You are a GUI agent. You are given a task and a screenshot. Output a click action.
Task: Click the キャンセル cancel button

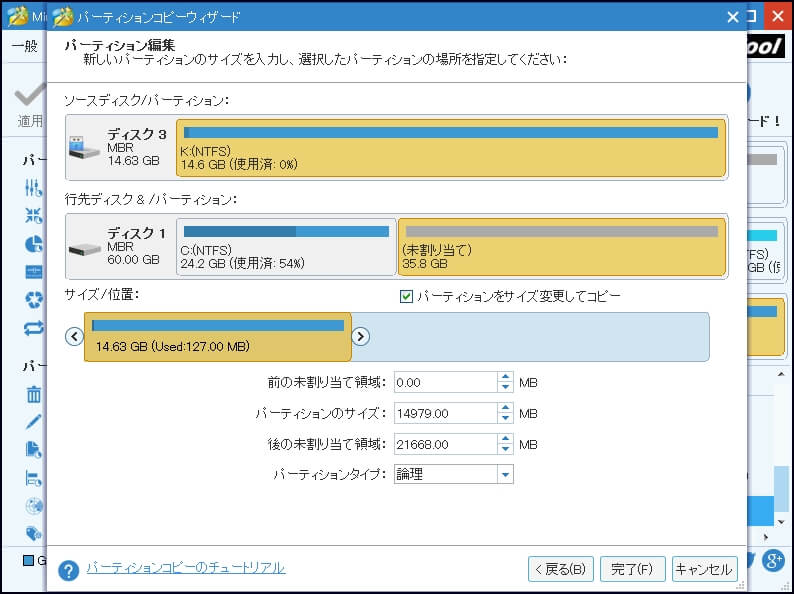704,569
